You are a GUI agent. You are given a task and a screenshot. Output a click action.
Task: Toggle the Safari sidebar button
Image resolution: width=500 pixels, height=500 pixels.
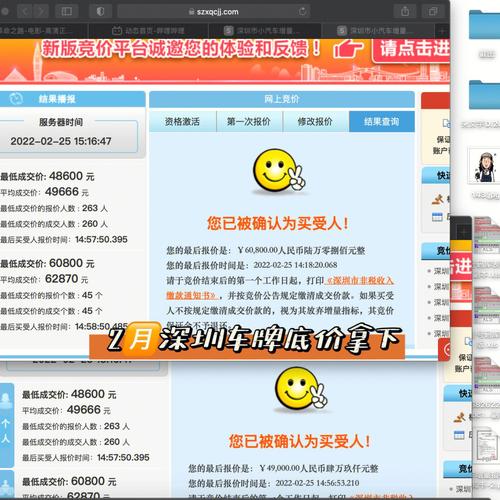point(67,12)
